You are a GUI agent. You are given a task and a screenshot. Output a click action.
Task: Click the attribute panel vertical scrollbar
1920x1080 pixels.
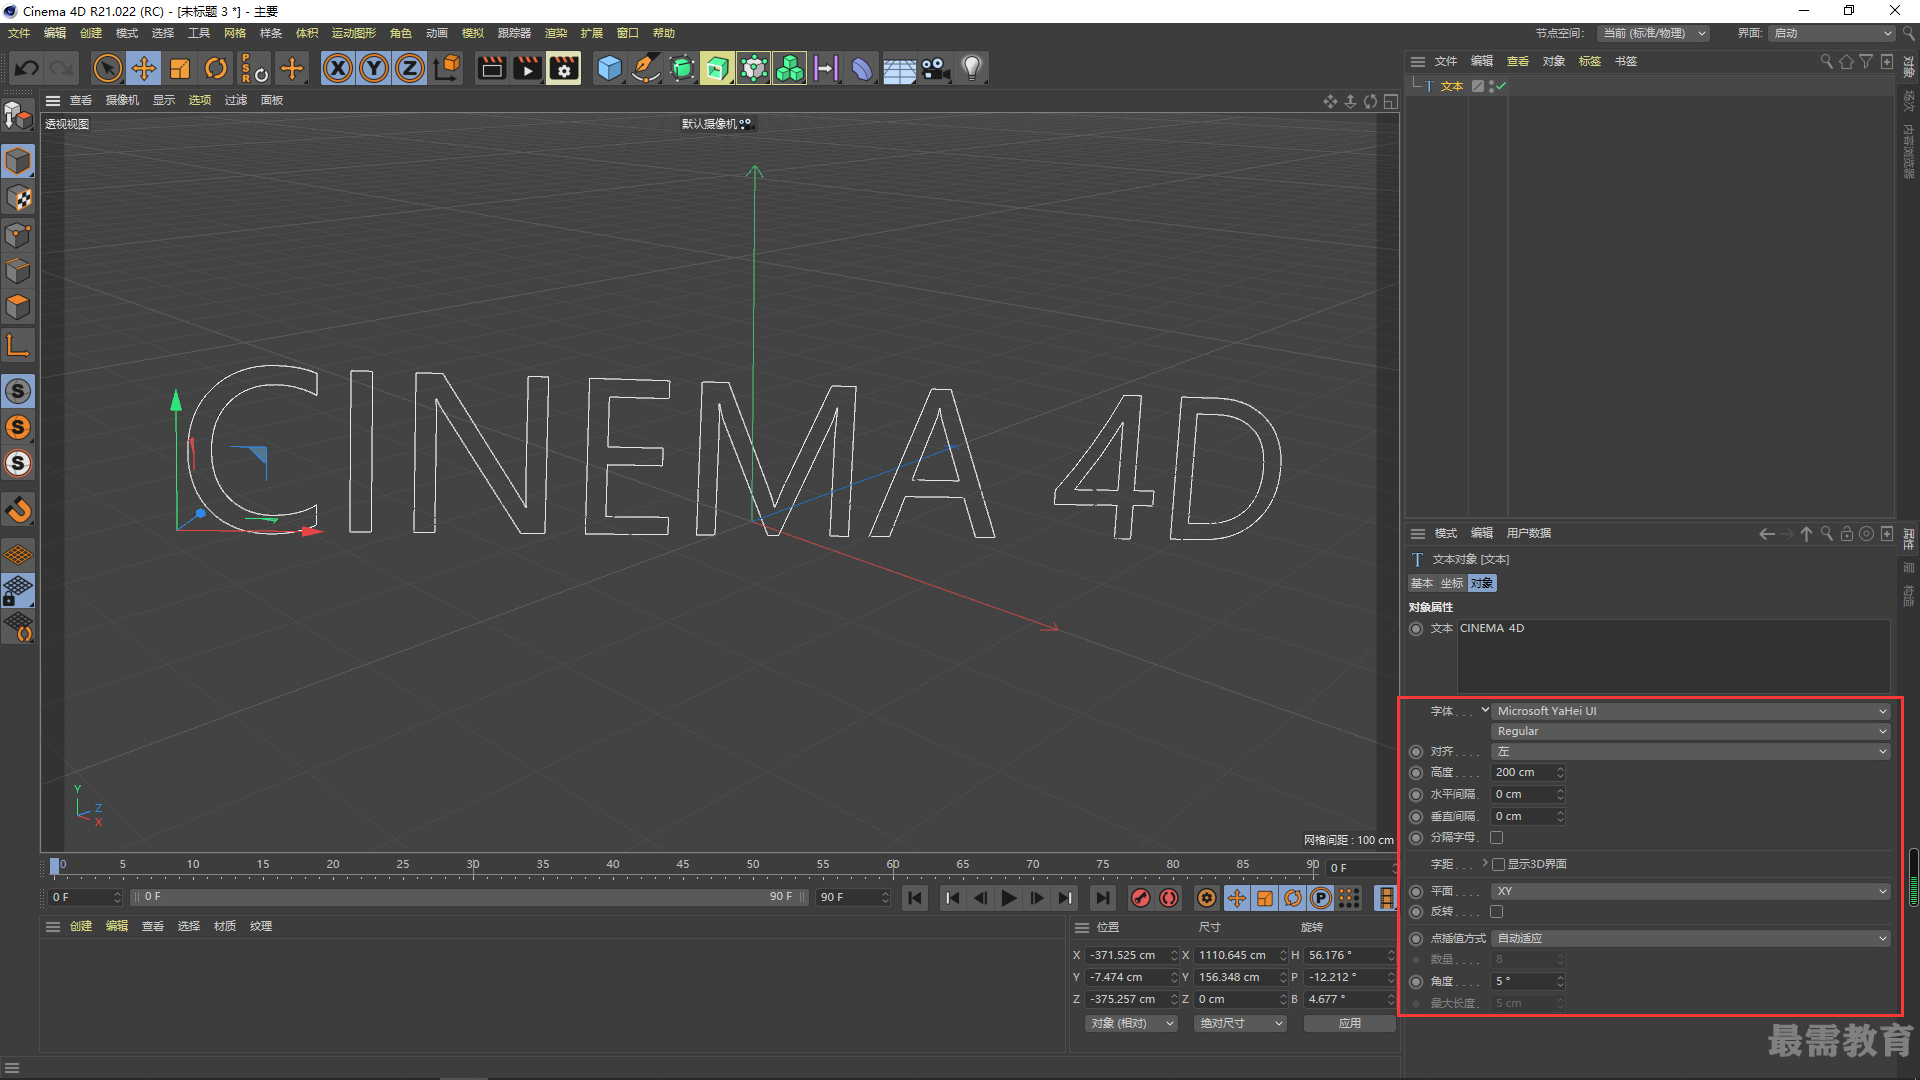[1913, 877]
